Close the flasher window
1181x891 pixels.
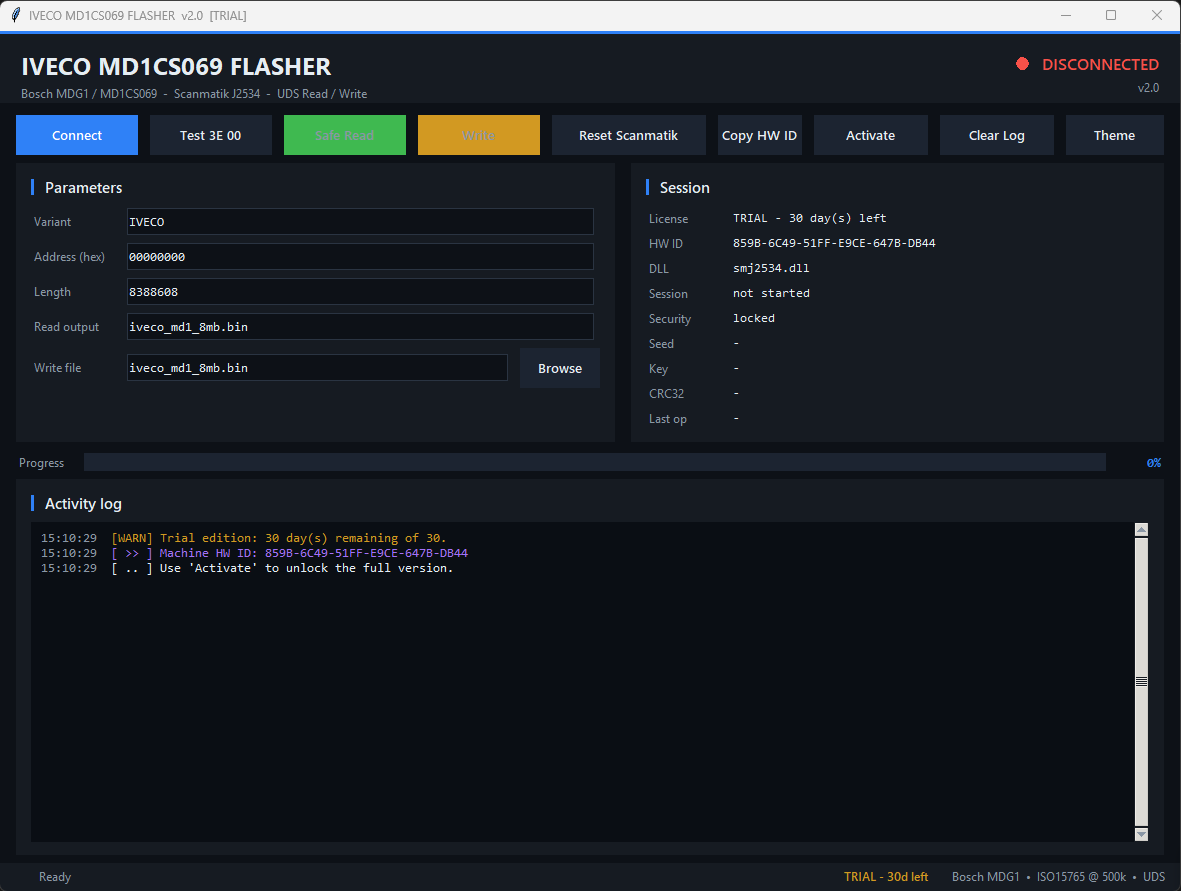pyautogui.click(x=1157, y=15)
